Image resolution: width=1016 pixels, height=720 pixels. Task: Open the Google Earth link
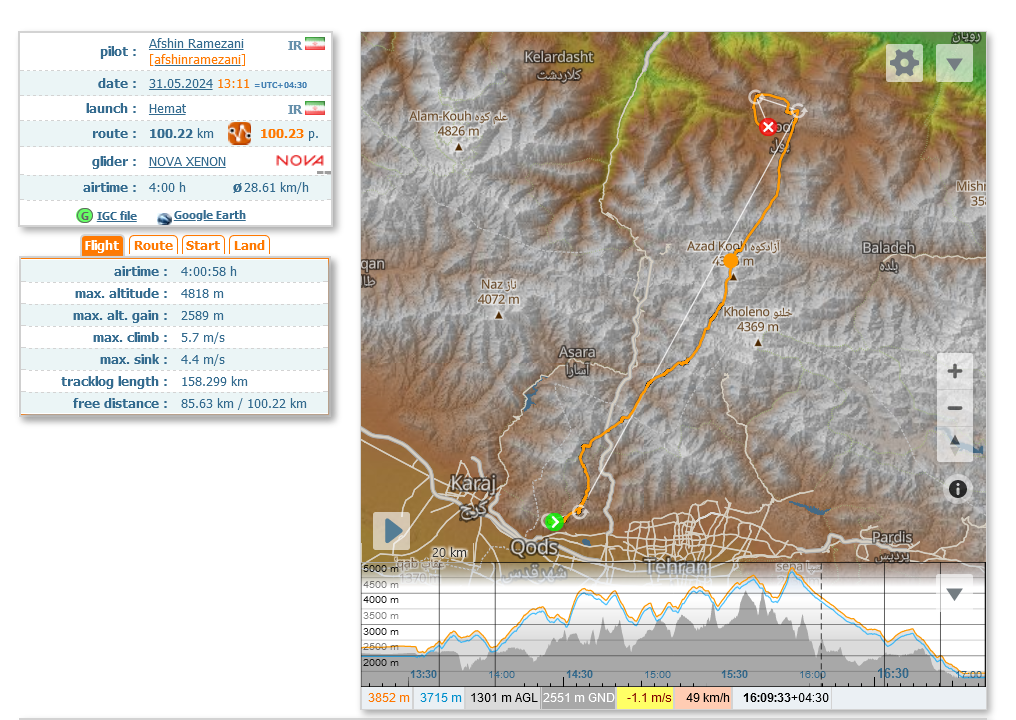tap(209, 215)
